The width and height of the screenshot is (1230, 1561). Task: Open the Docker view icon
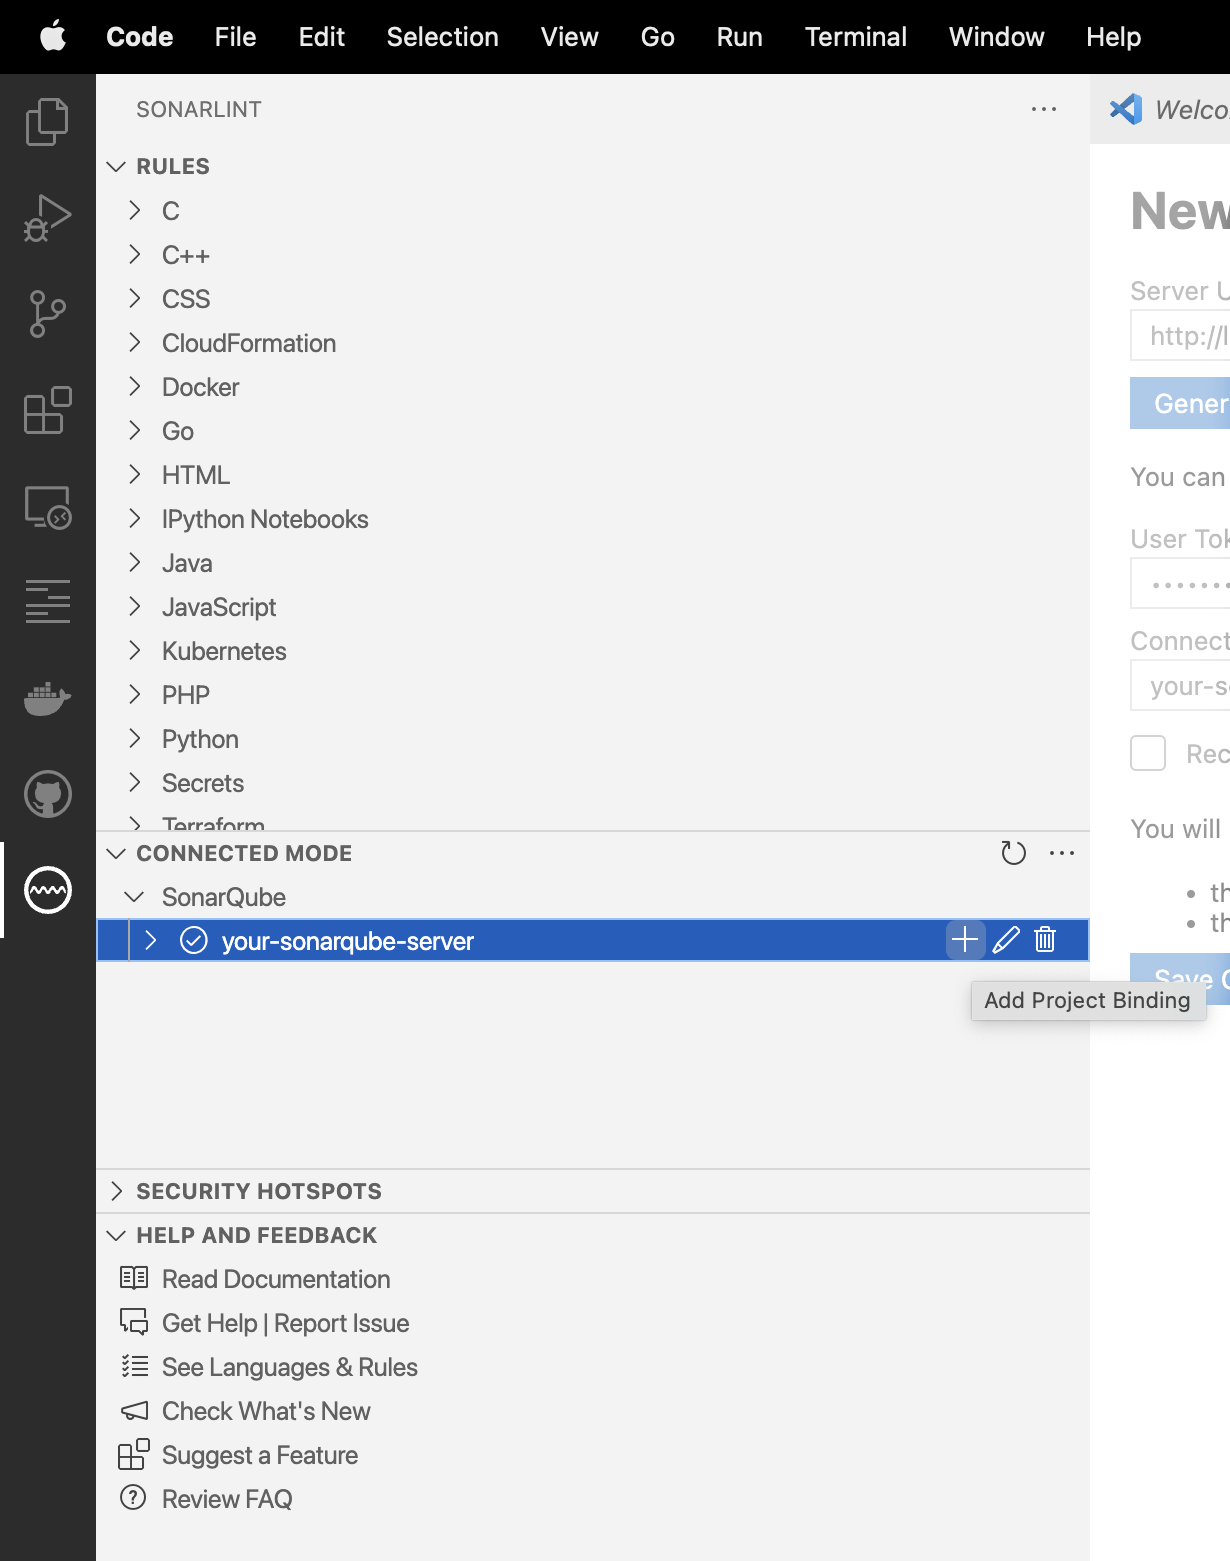pyautogui.click(x=47, y=698)
